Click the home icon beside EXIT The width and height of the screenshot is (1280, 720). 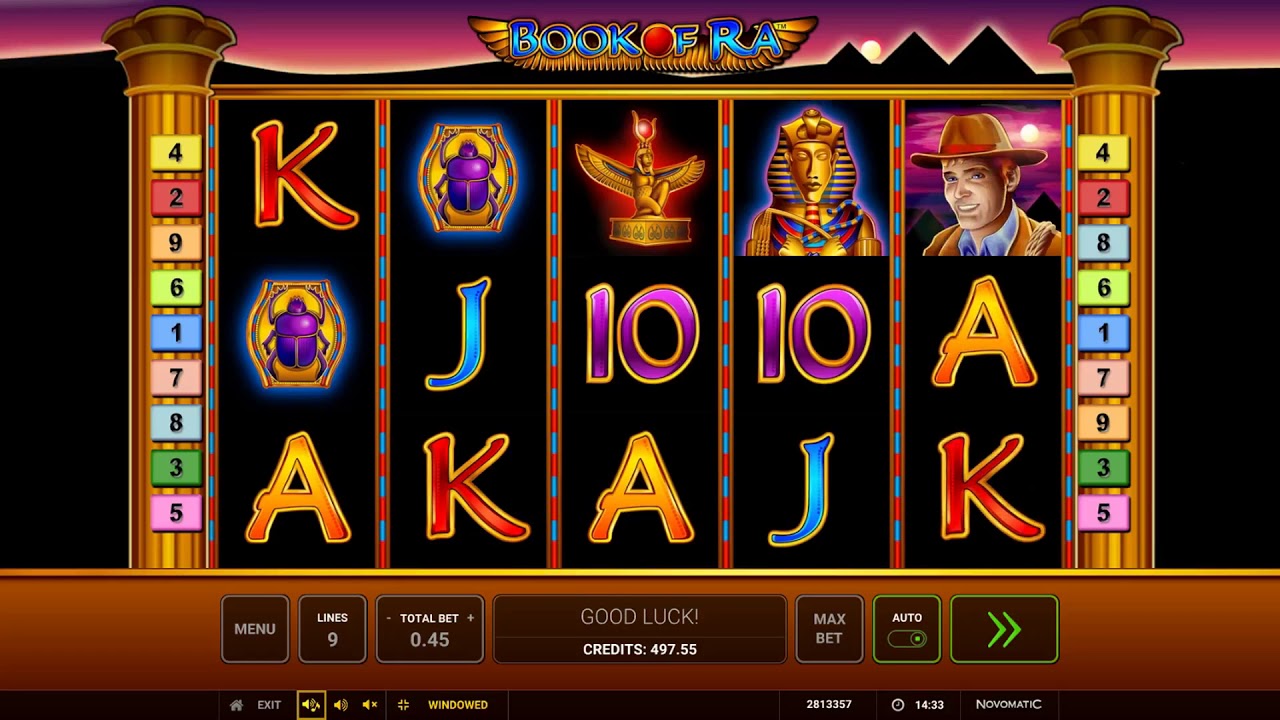(x=236, y=705)
